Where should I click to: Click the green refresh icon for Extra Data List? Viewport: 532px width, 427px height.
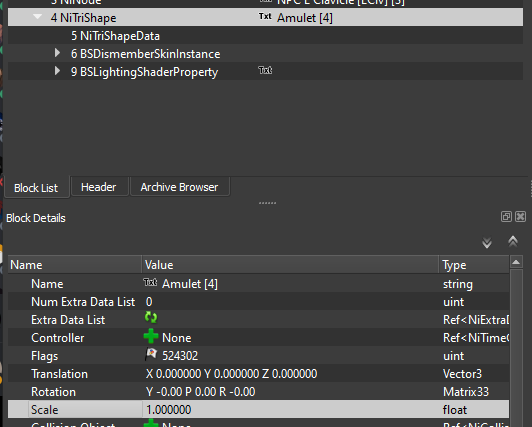tap(151, 318)
